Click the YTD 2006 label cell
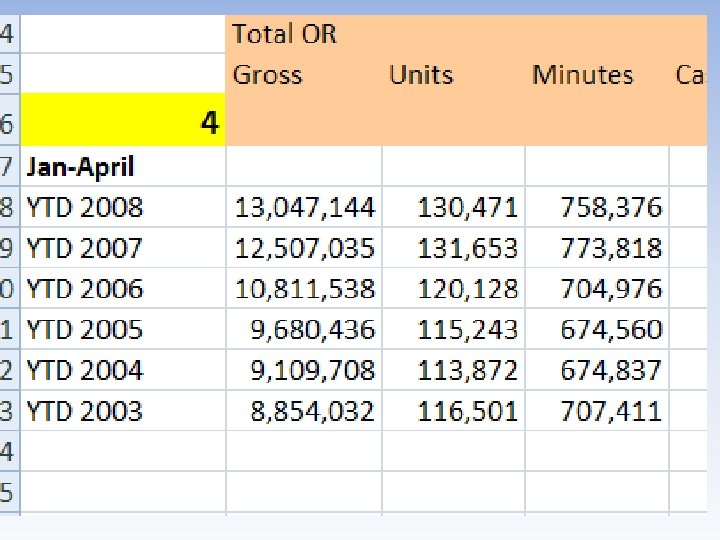The width and height of the screenshot is (720, 540). (85, 289)
